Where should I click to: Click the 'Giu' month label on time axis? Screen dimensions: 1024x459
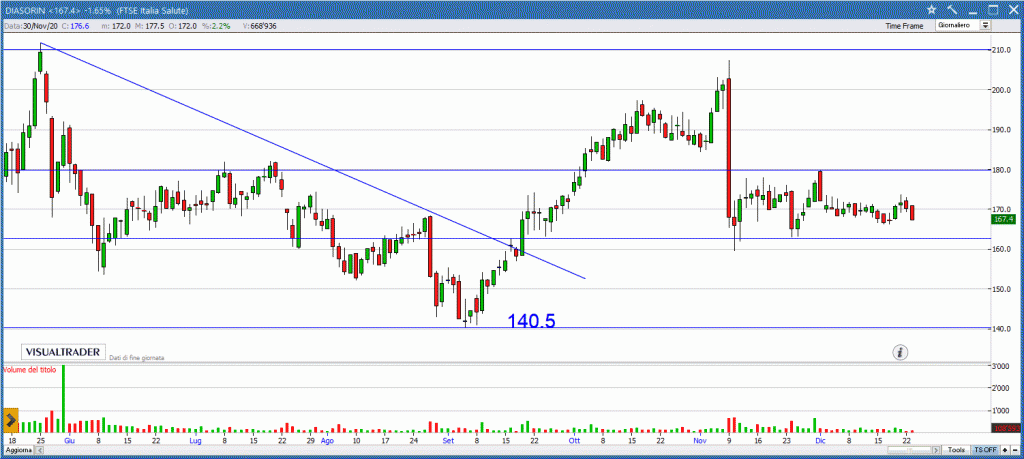coord(69,441)
